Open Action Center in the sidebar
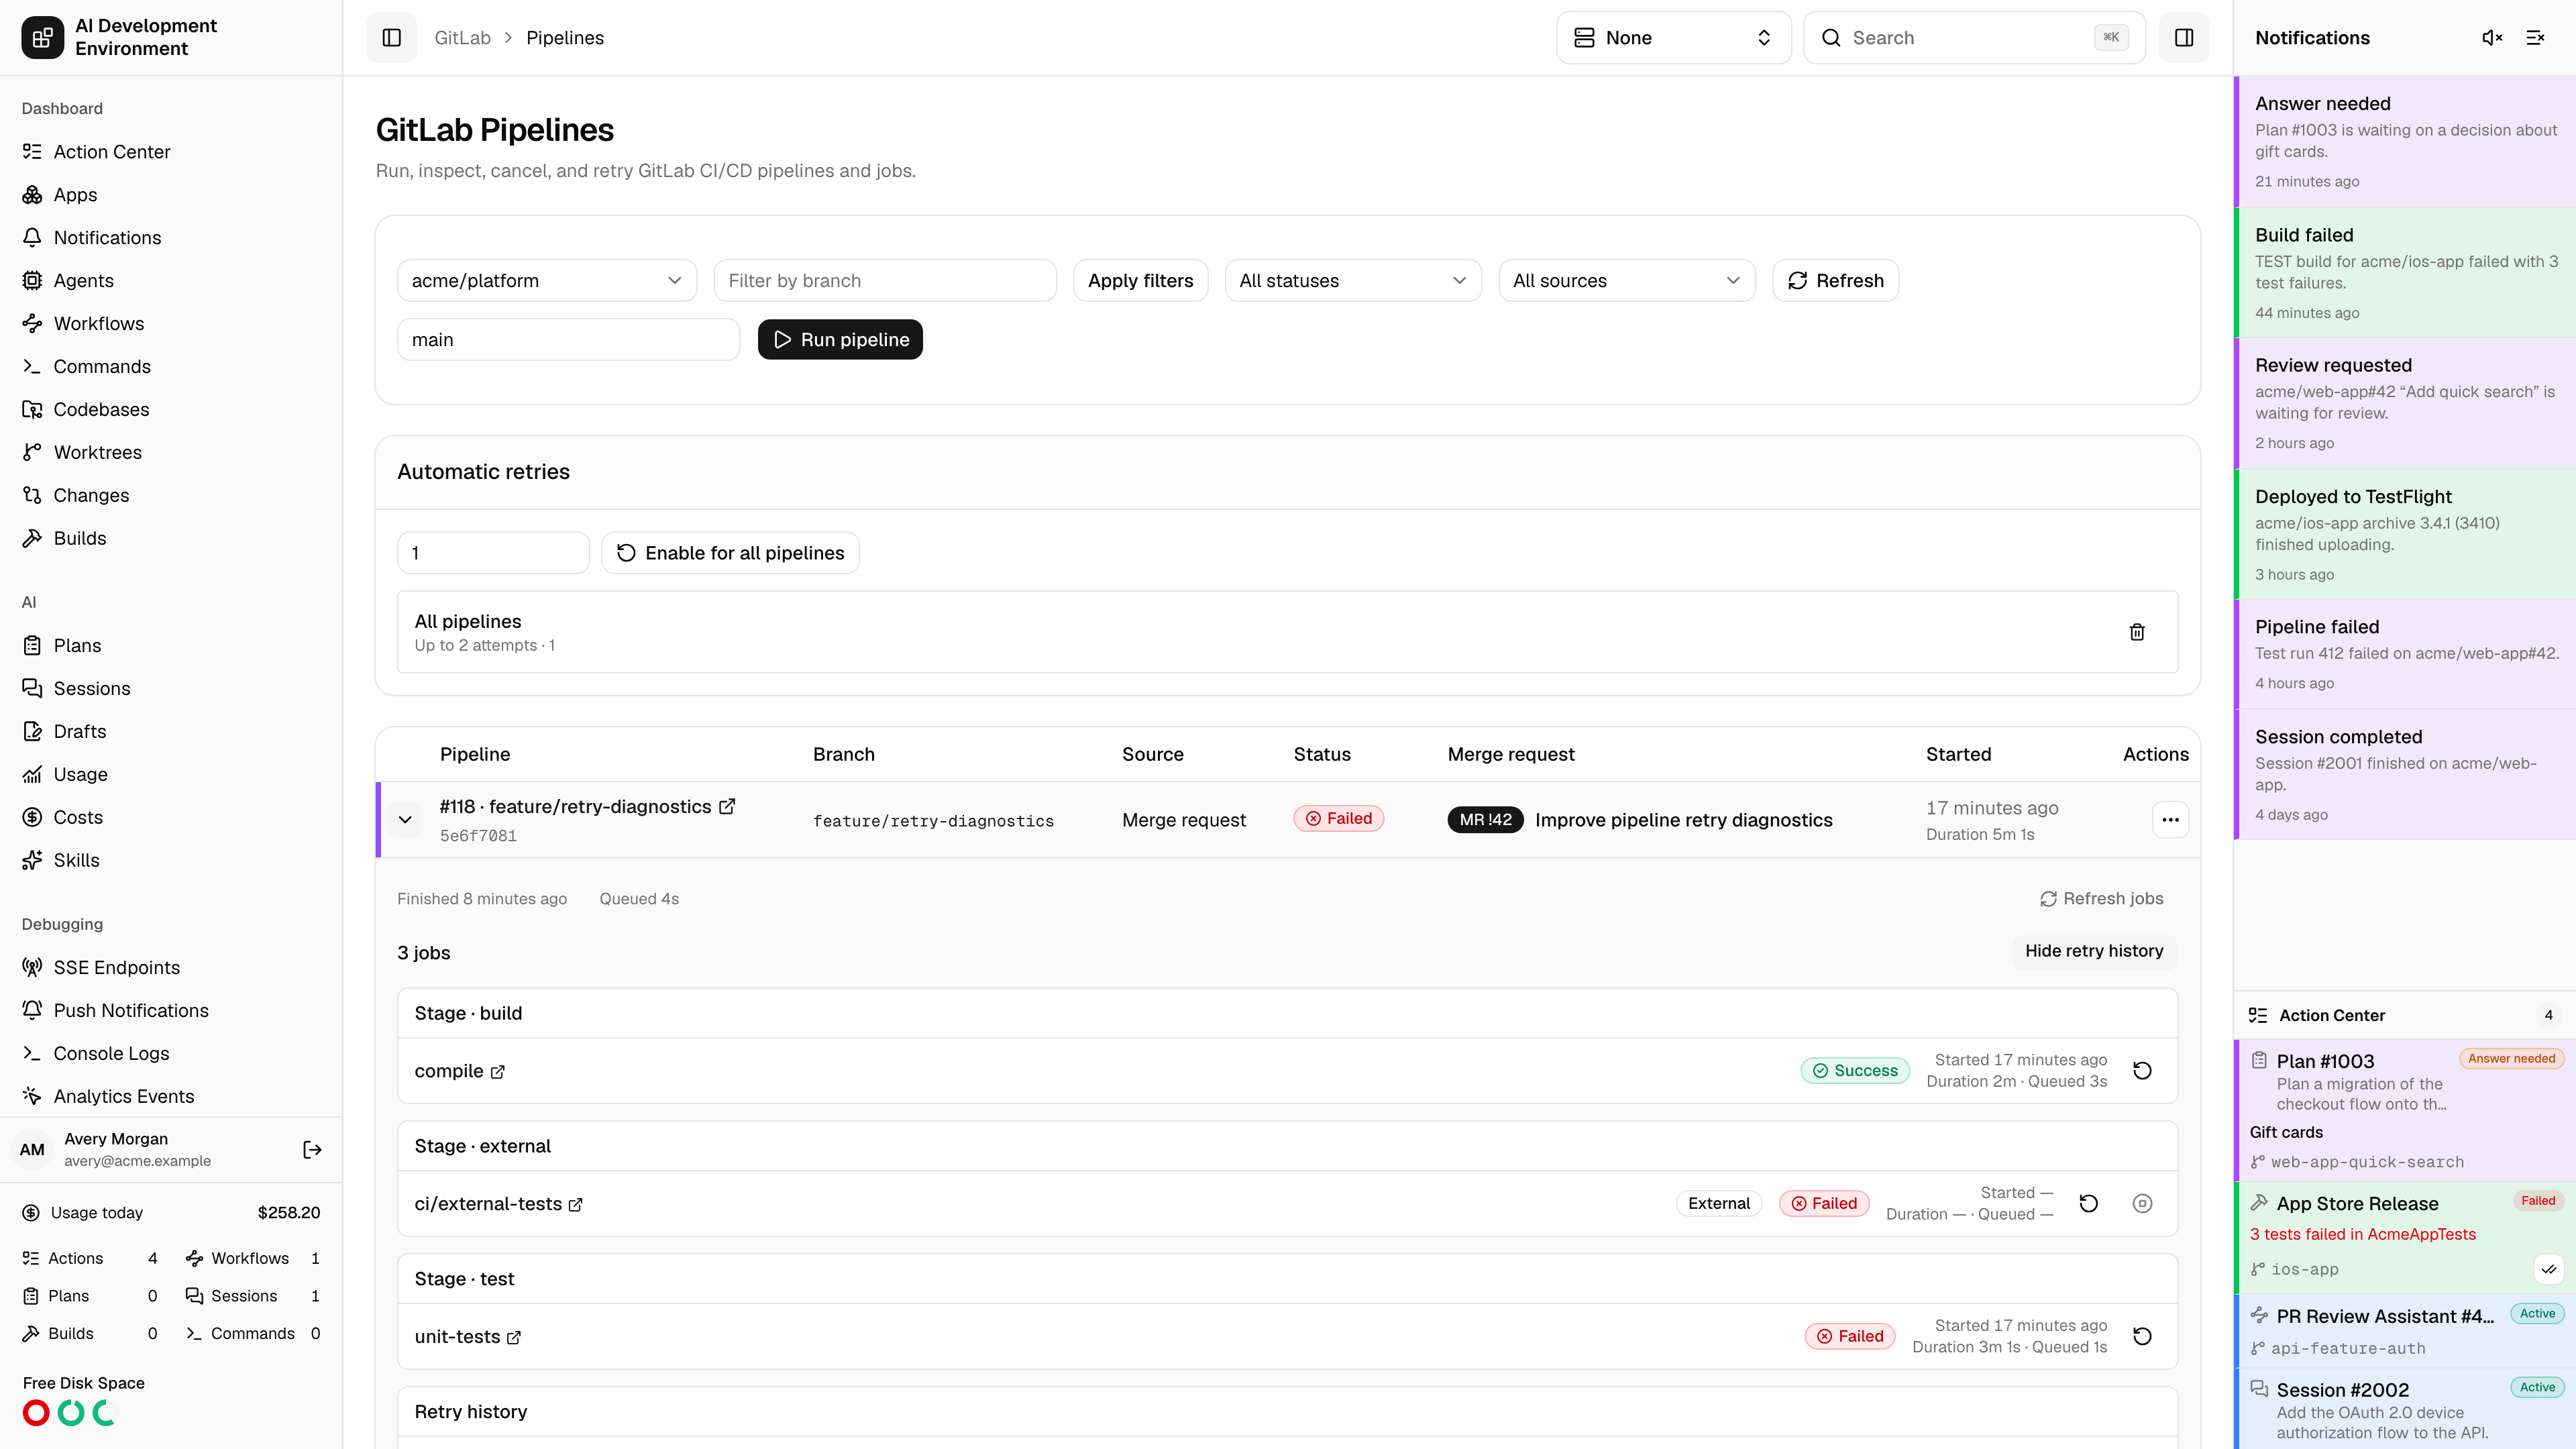 pyautogui.click(x=171, y=152)
